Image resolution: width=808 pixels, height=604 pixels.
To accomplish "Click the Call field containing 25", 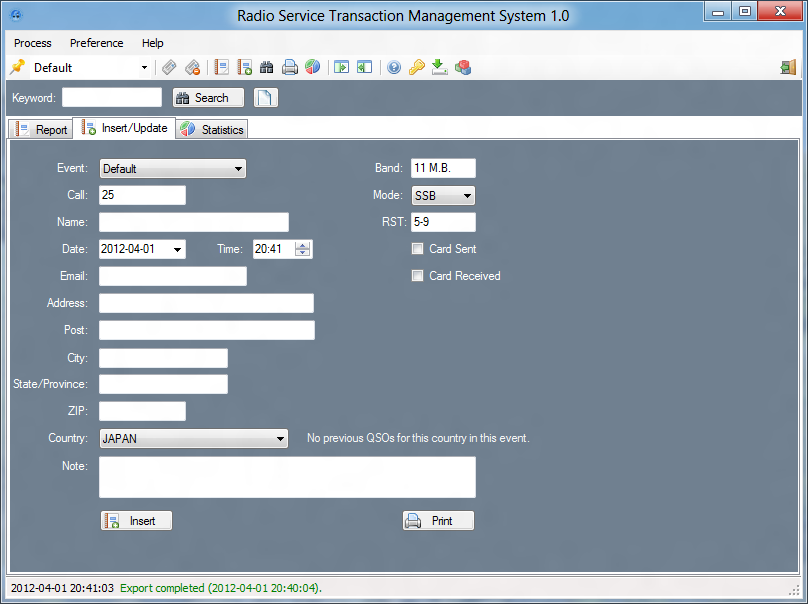I will tap(142, 195).
